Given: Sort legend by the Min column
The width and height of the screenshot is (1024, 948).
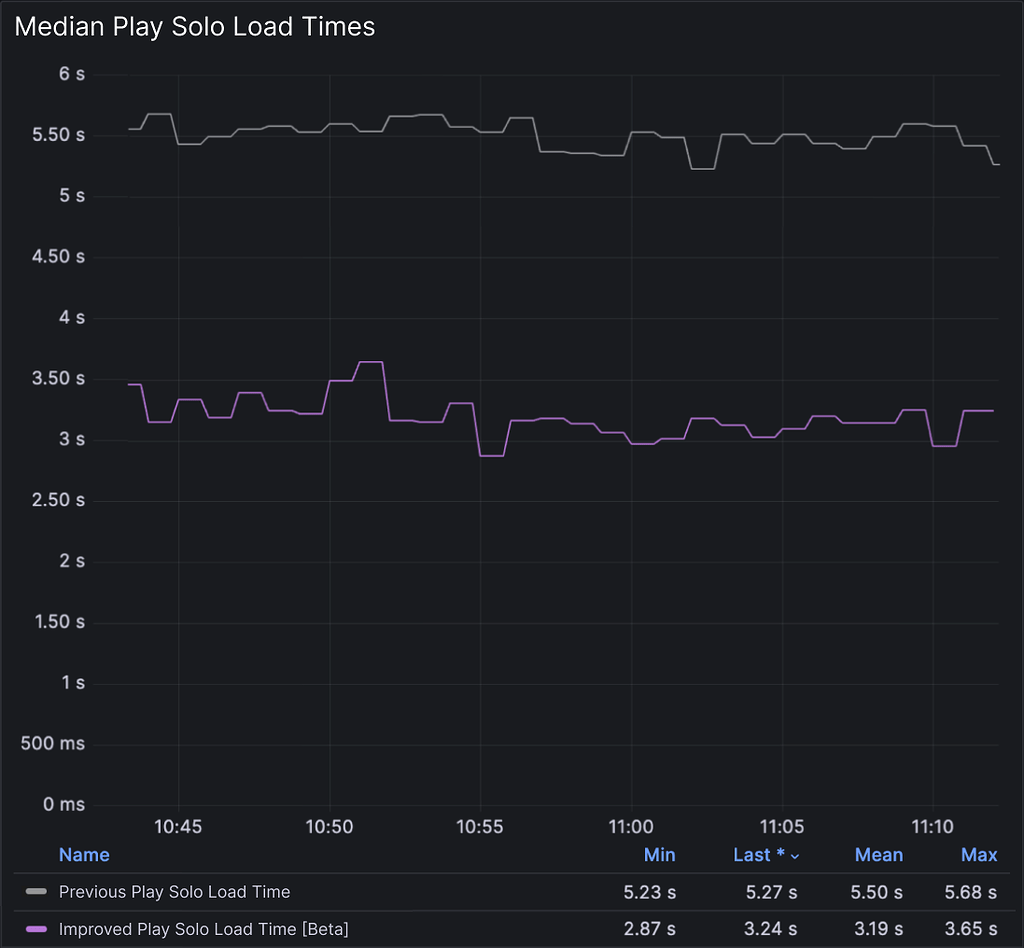Looking at the screenshot, I should pos(659,855).
